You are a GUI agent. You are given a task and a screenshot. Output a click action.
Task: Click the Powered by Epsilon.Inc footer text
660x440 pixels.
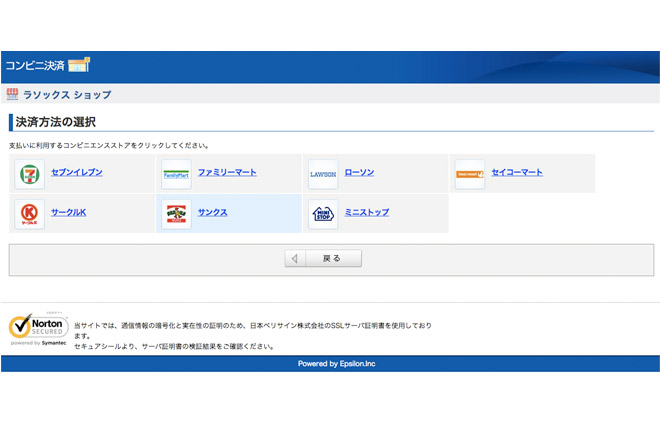[x=336, y=363]
